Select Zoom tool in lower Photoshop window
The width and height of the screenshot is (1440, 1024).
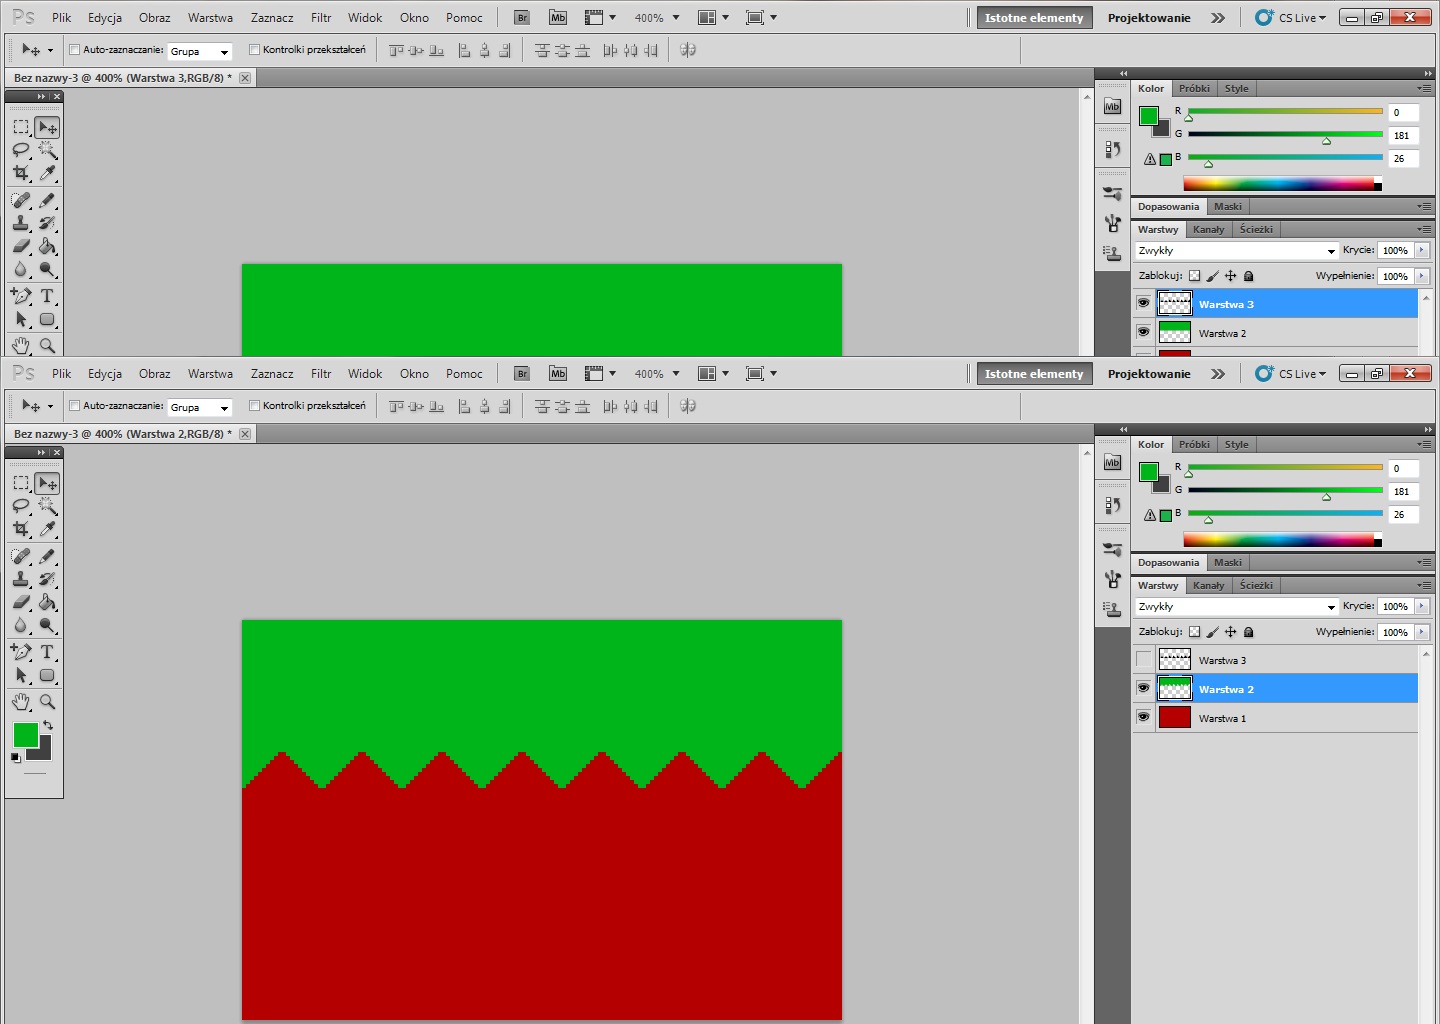[47, 702]
